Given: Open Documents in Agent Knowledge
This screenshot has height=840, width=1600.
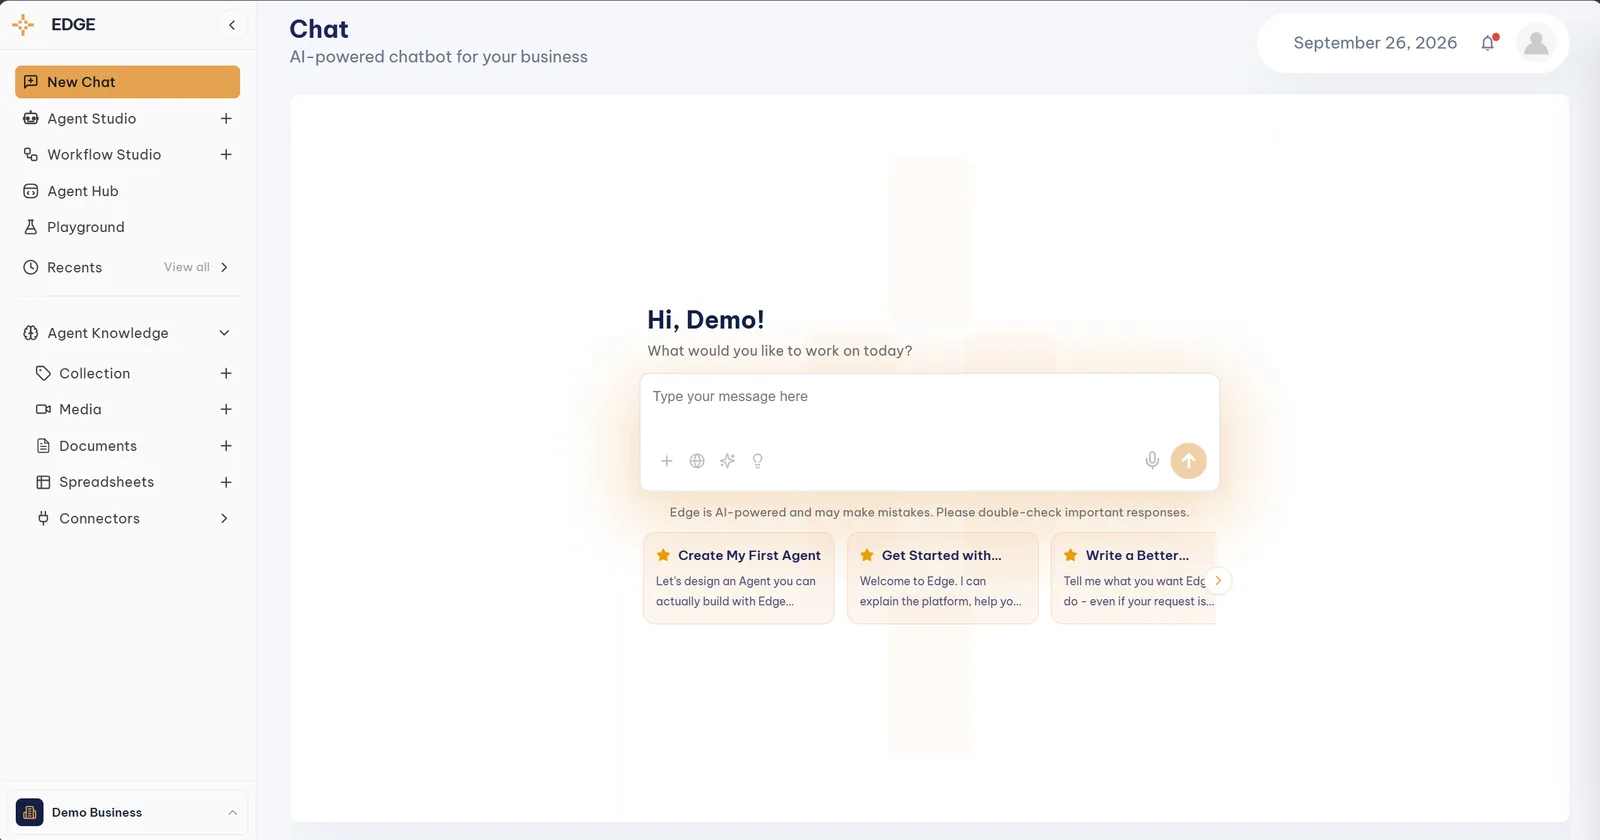Looking at the screenshot, I should pyautogui.click(x=98, y=446).
